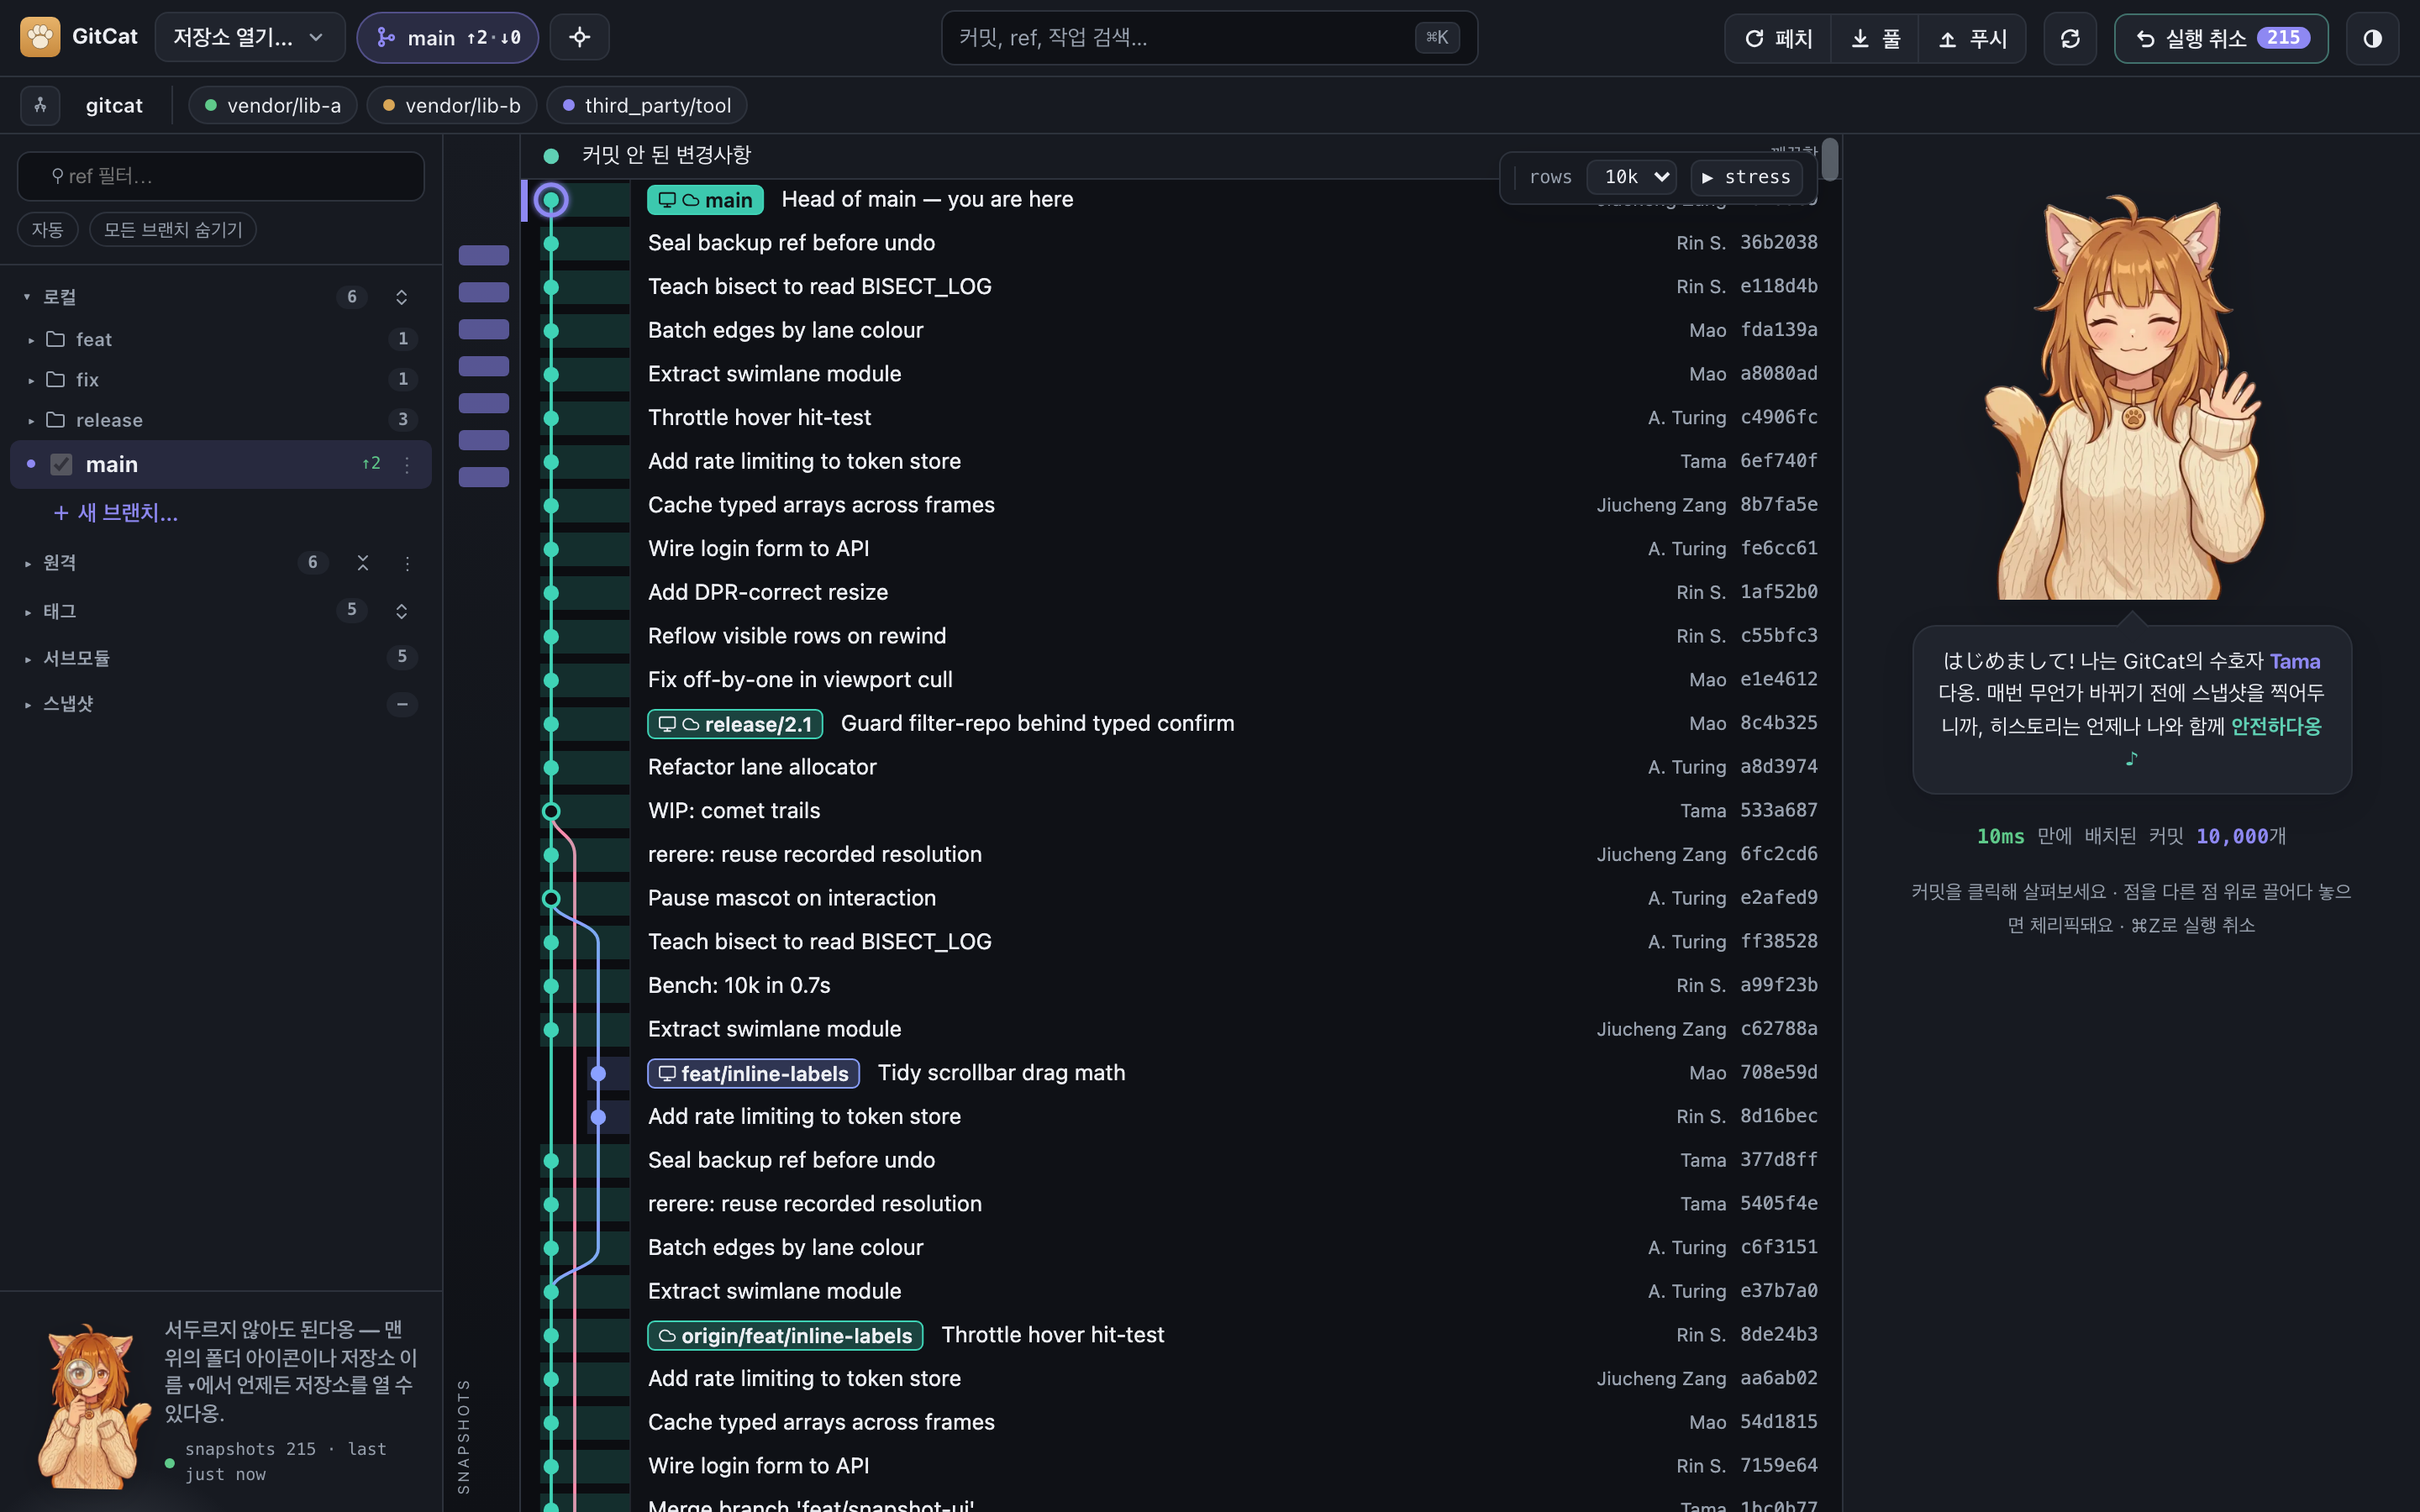Click the 새 브랜치 link
This screenshot has height=1512, width=2420.
(x=116, y=513)
